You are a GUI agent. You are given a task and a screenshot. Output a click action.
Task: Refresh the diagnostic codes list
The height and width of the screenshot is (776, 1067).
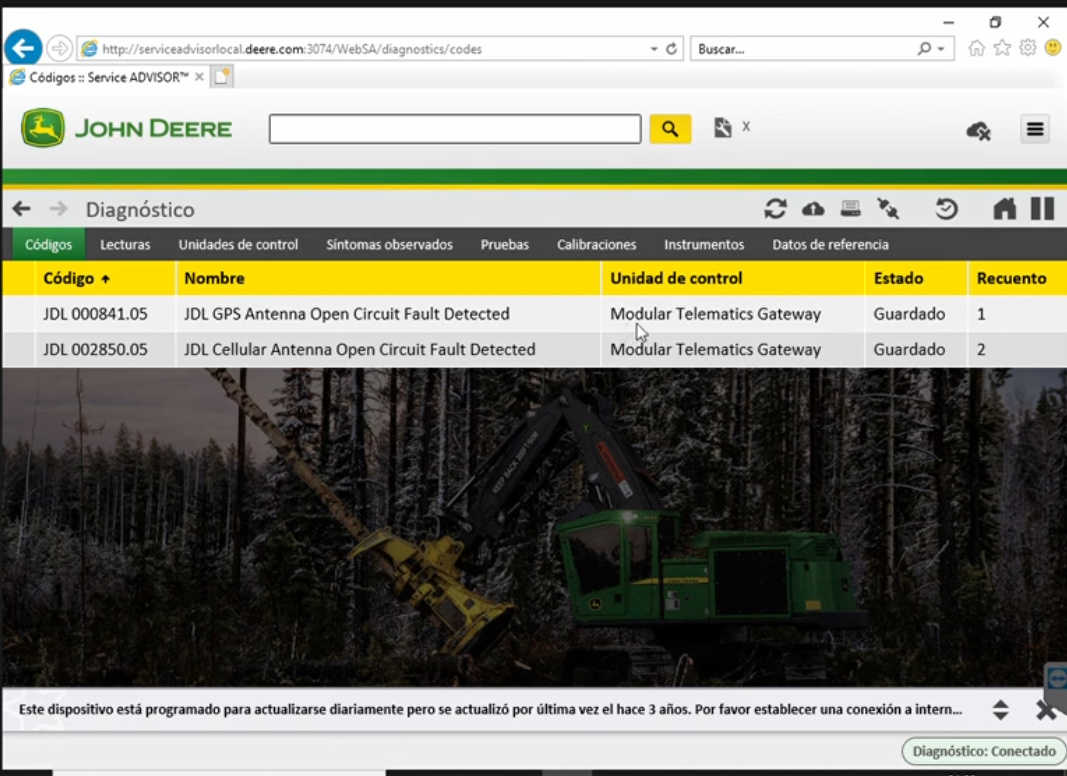pyautogui.click(x=775, y=208)
